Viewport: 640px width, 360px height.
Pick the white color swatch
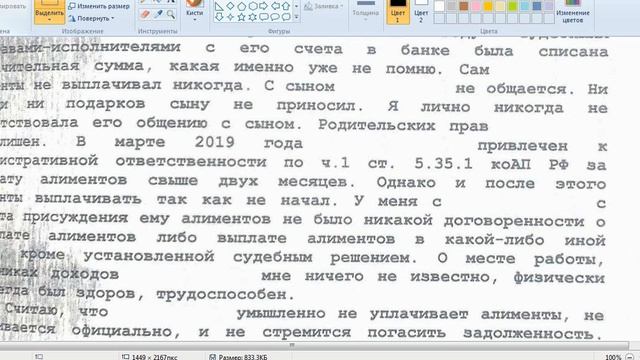point(439,6)
